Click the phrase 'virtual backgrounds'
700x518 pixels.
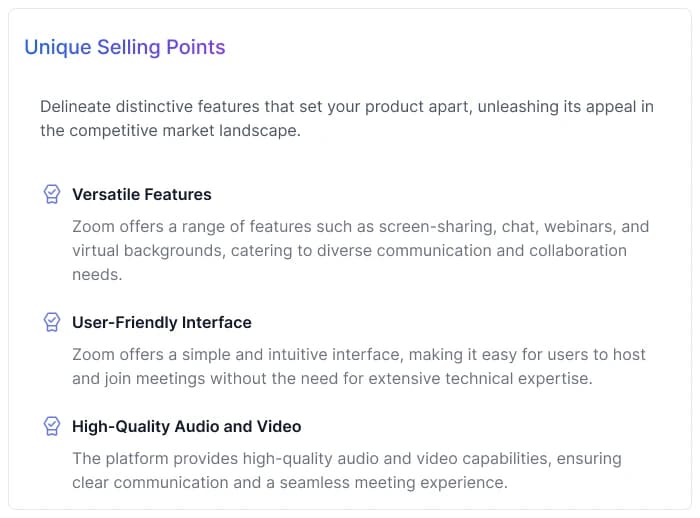[148, 250]
